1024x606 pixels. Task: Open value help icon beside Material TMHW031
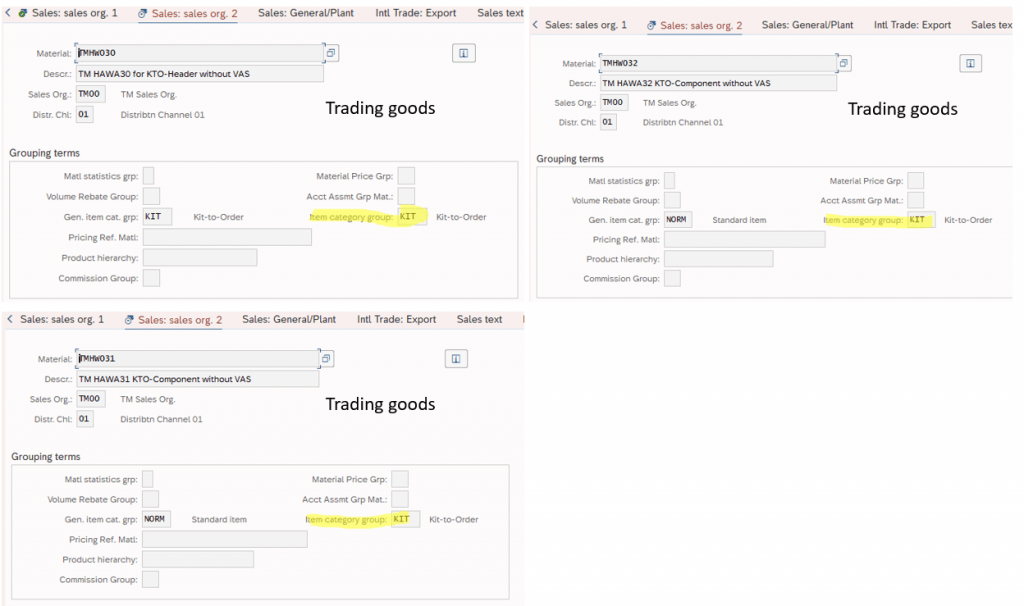pyautogui.click(x=326, y=359)
